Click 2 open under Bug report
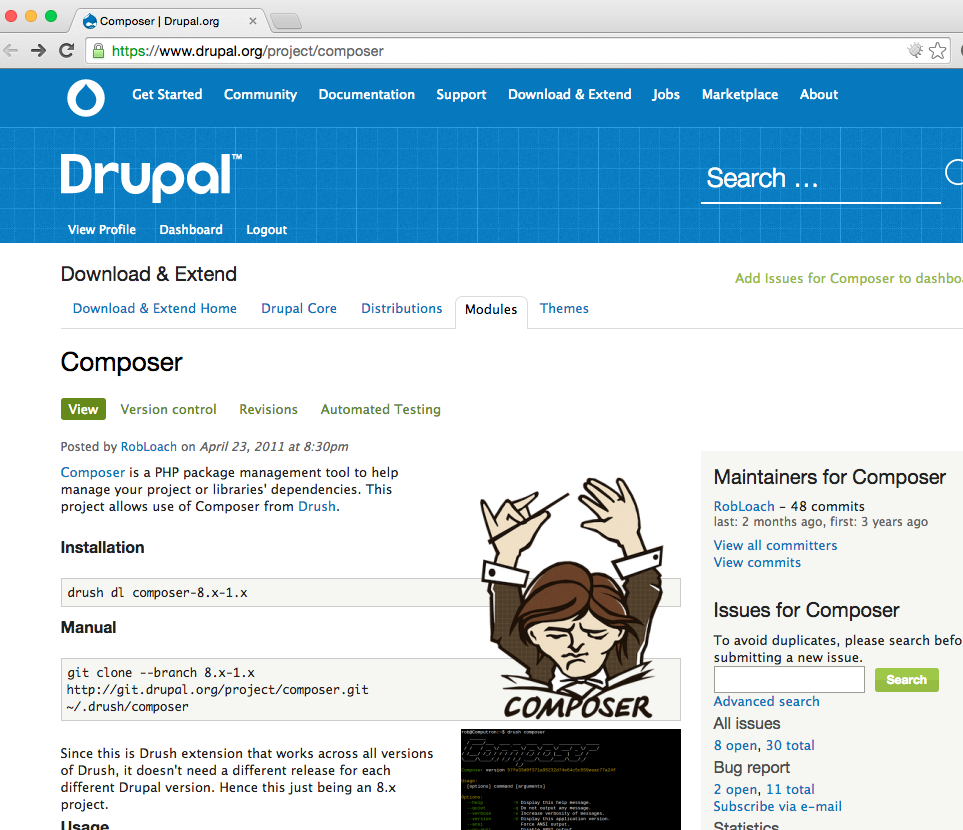This screenshot has height=830, width=963. (735, 789)
